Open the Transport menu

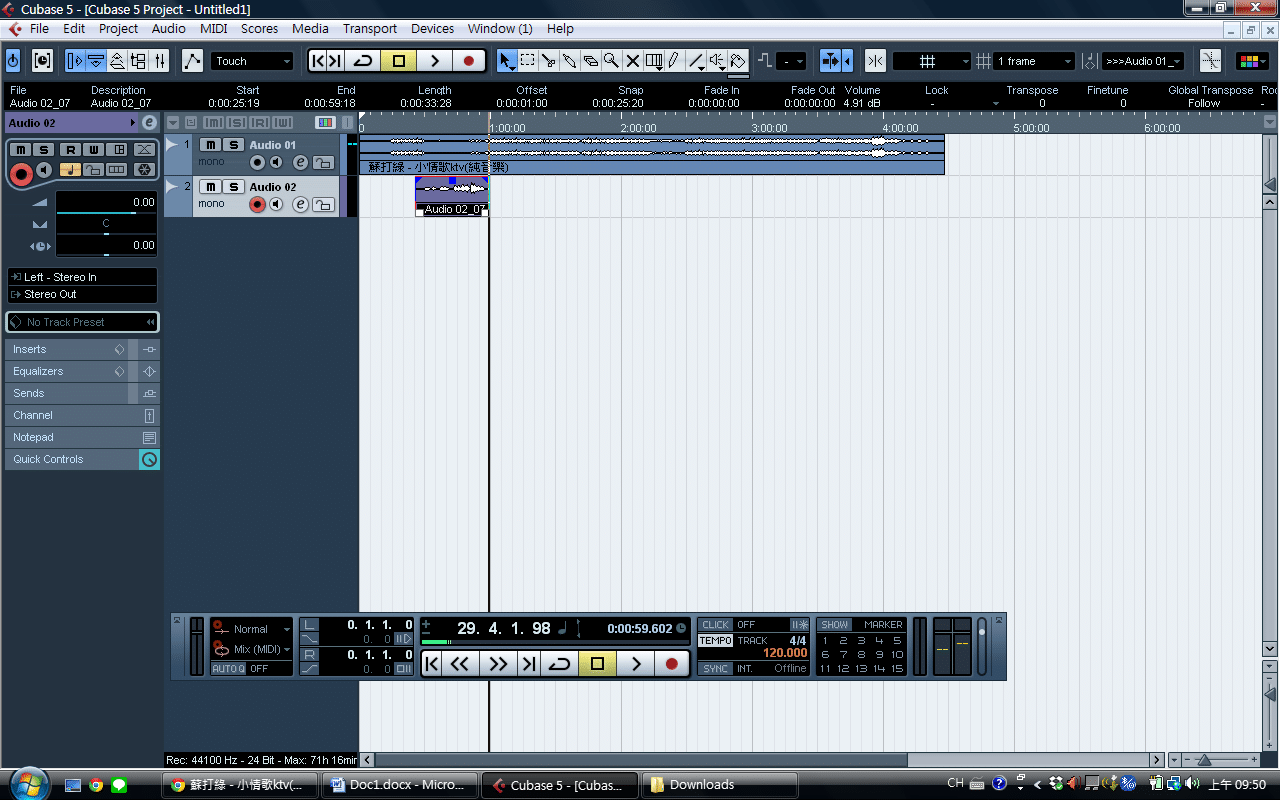tap(369, 29)
